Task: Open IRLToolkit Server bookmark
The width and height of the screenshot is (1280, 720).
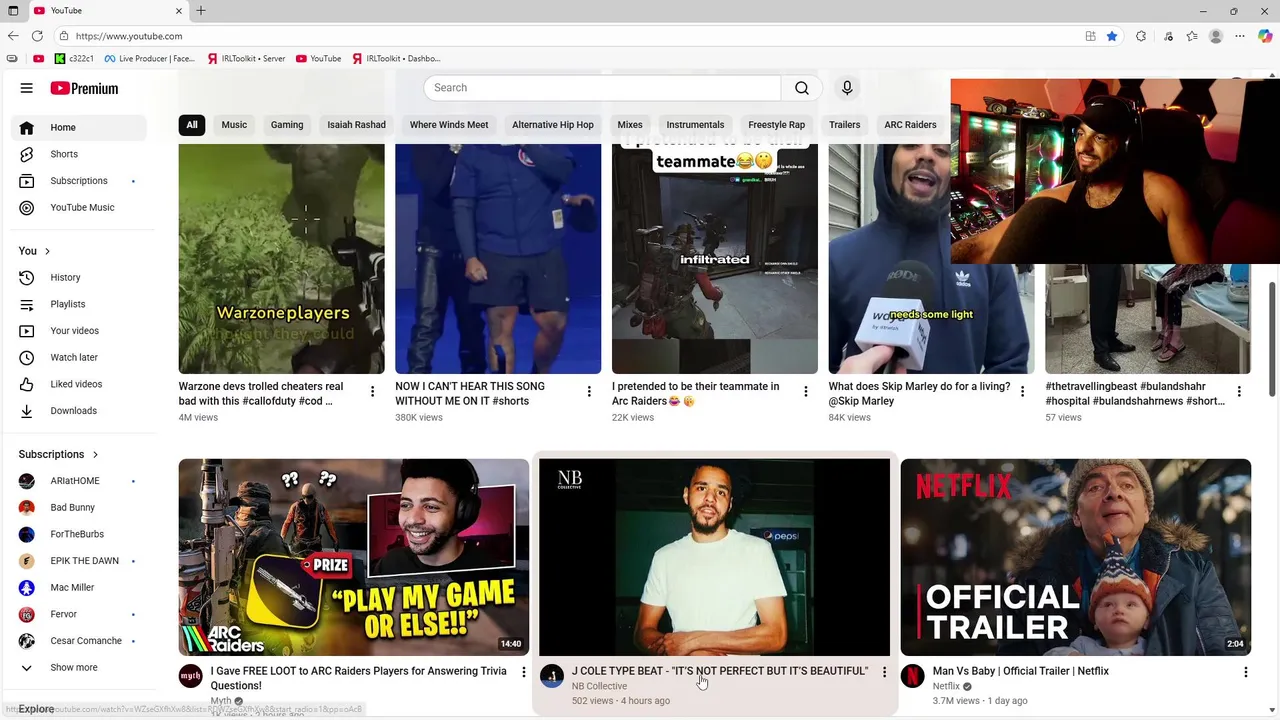Action: coord(246,58)
